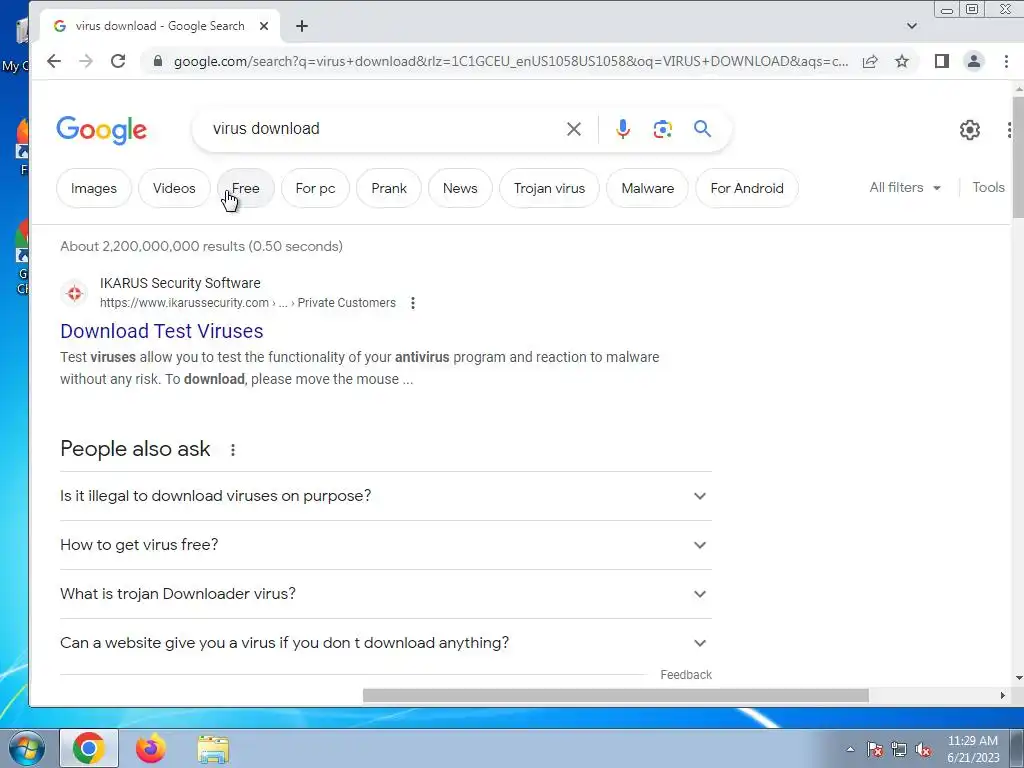The image size is (1024, 768).
Task: Click vertical scrollbar down arrow
Action: (1017, 679)
